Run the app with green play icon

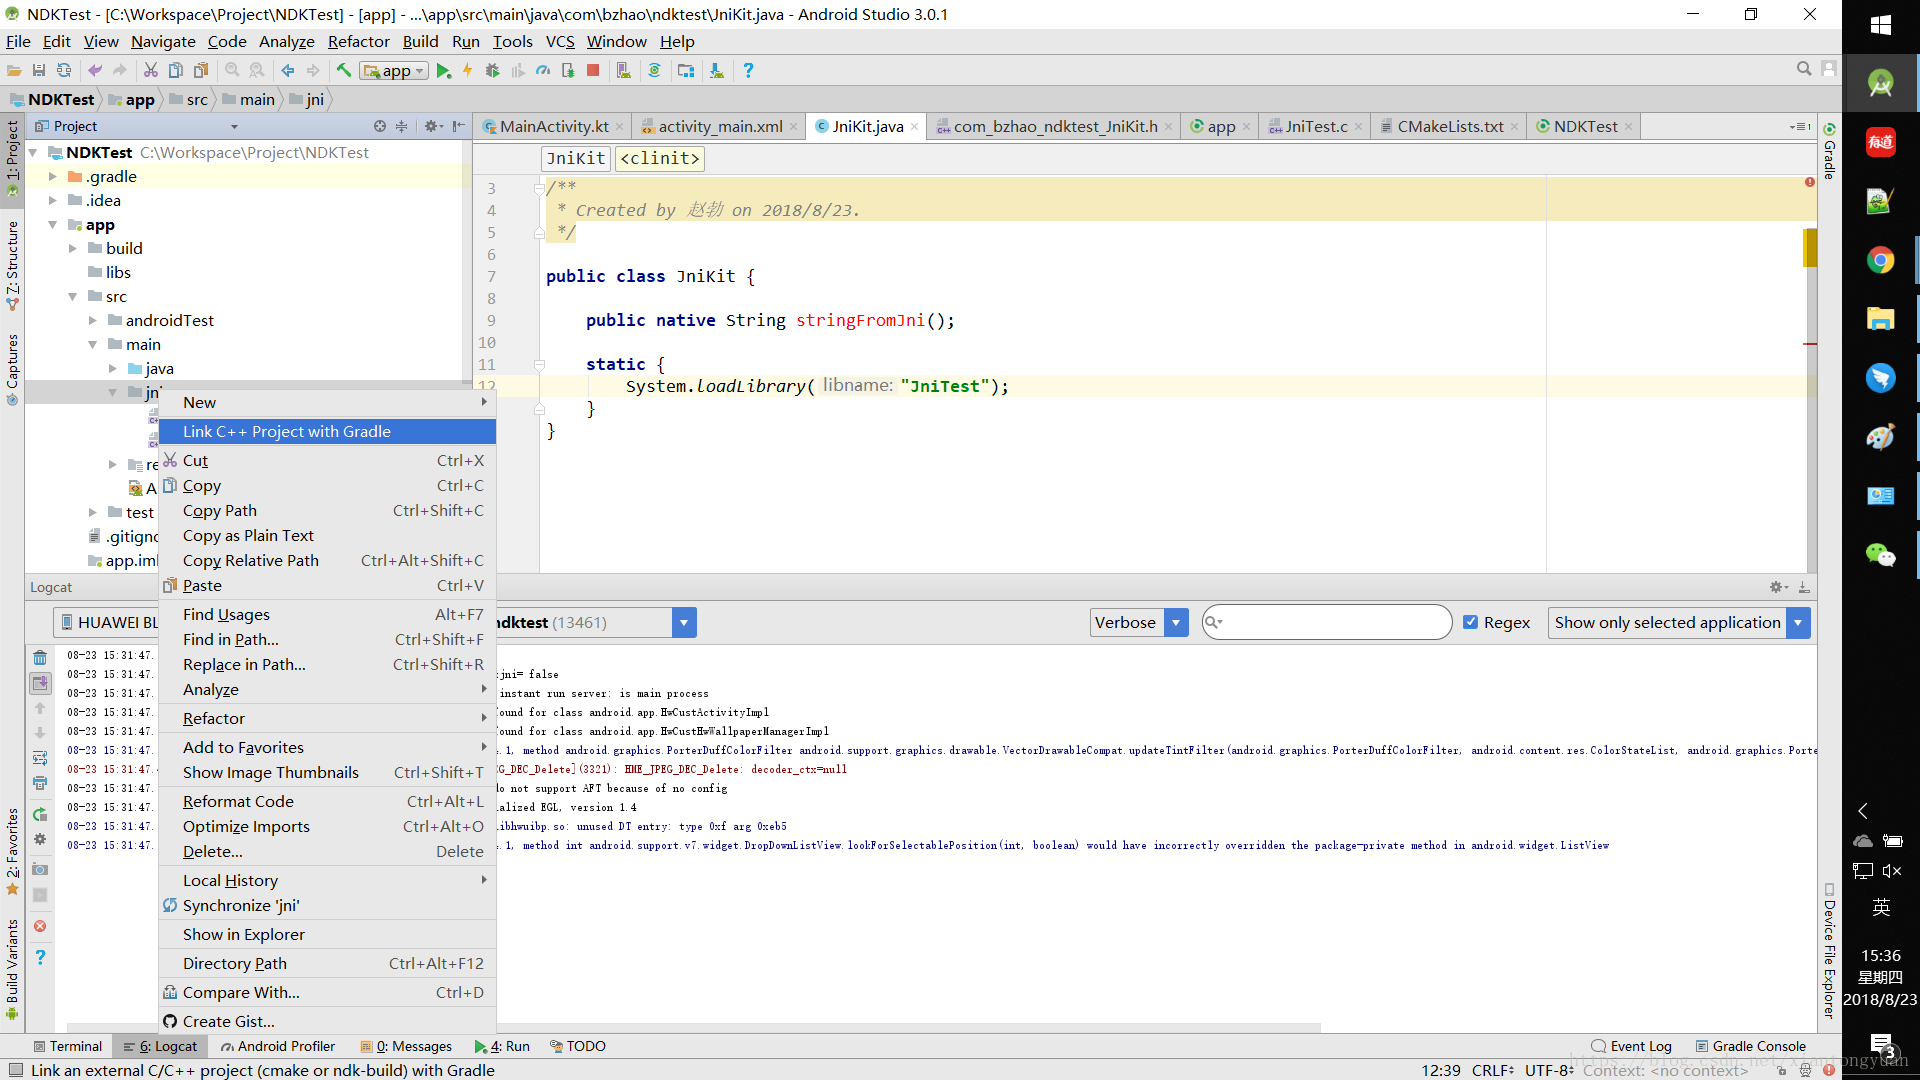[444, 71]
